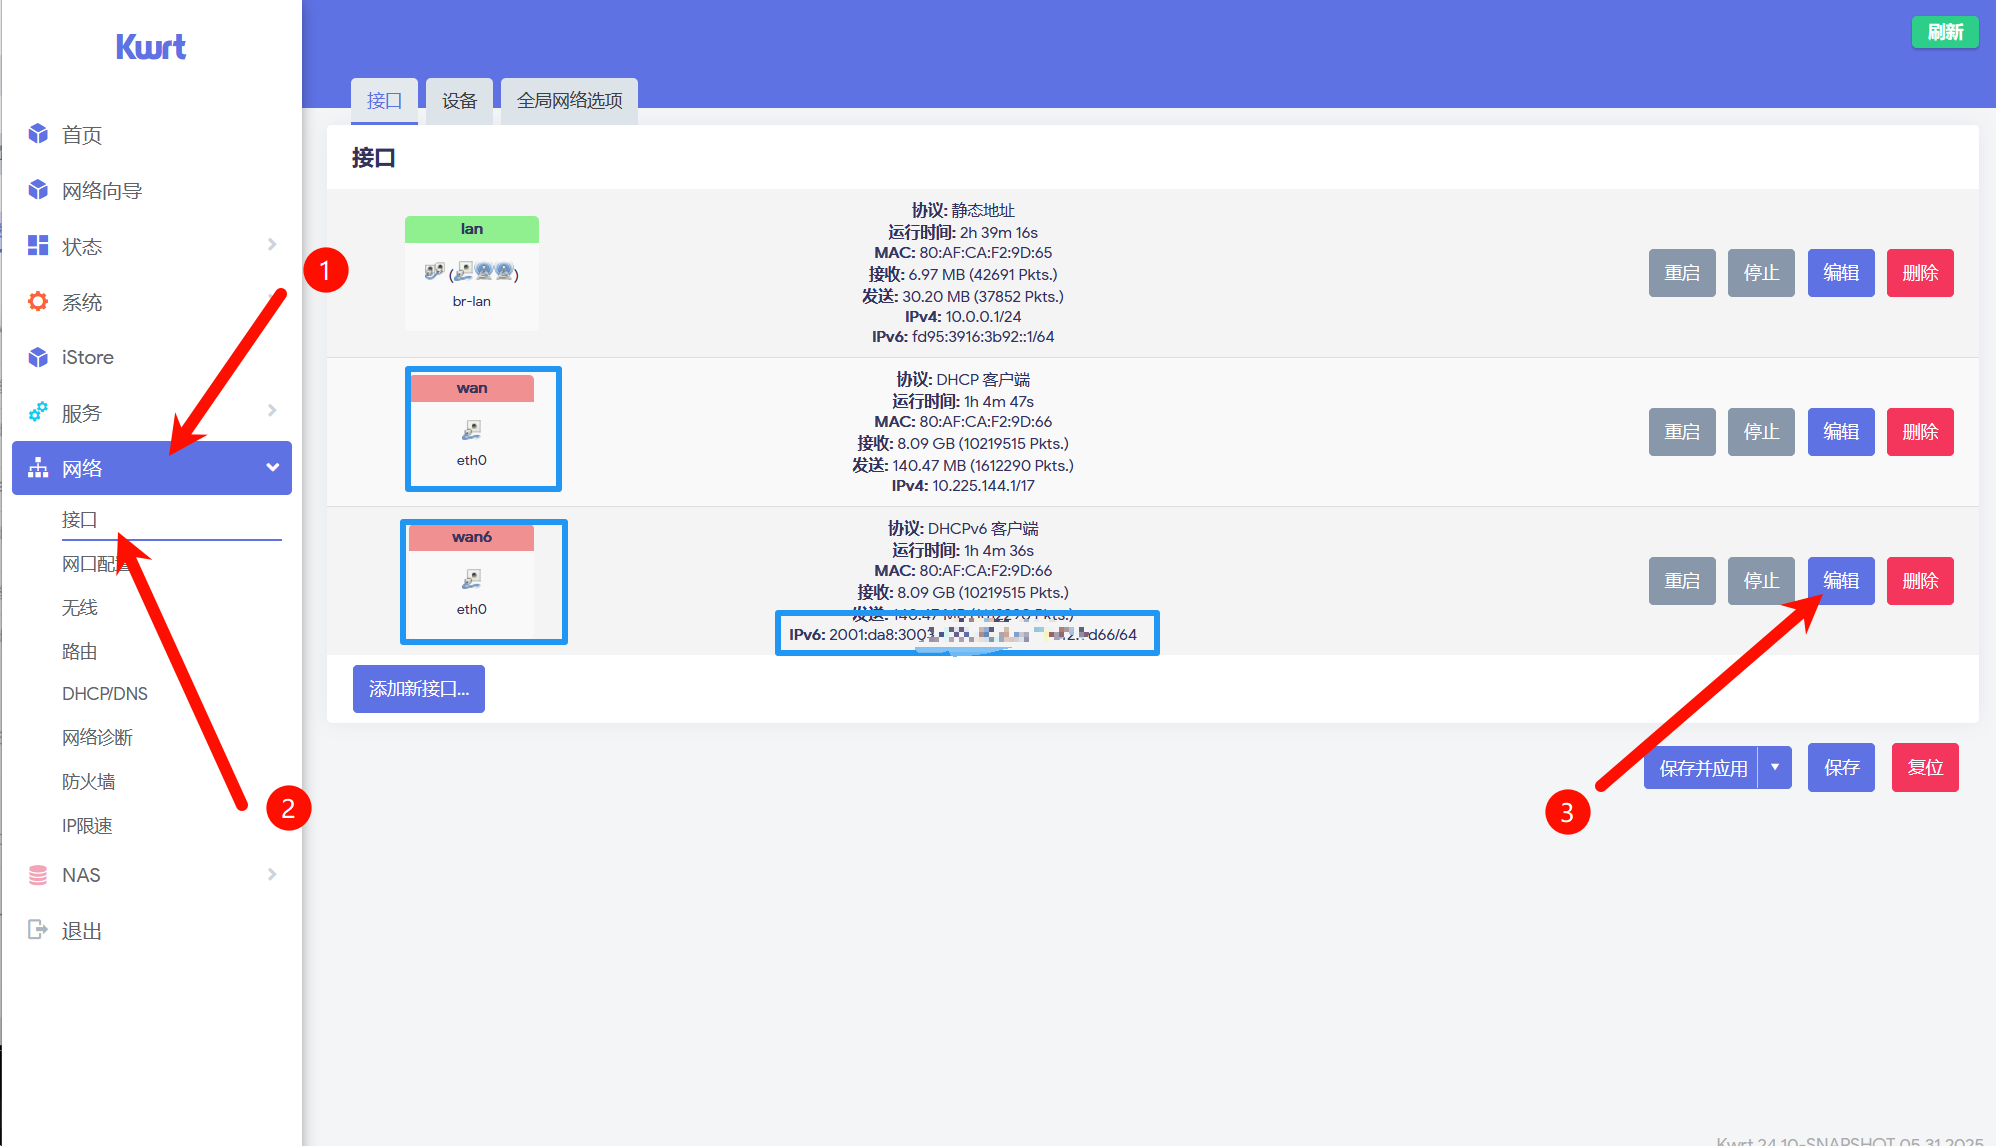The width and height of the screenshot is (1996, 1146).
Task: Click the iStore cube icon
Action: 38,357
